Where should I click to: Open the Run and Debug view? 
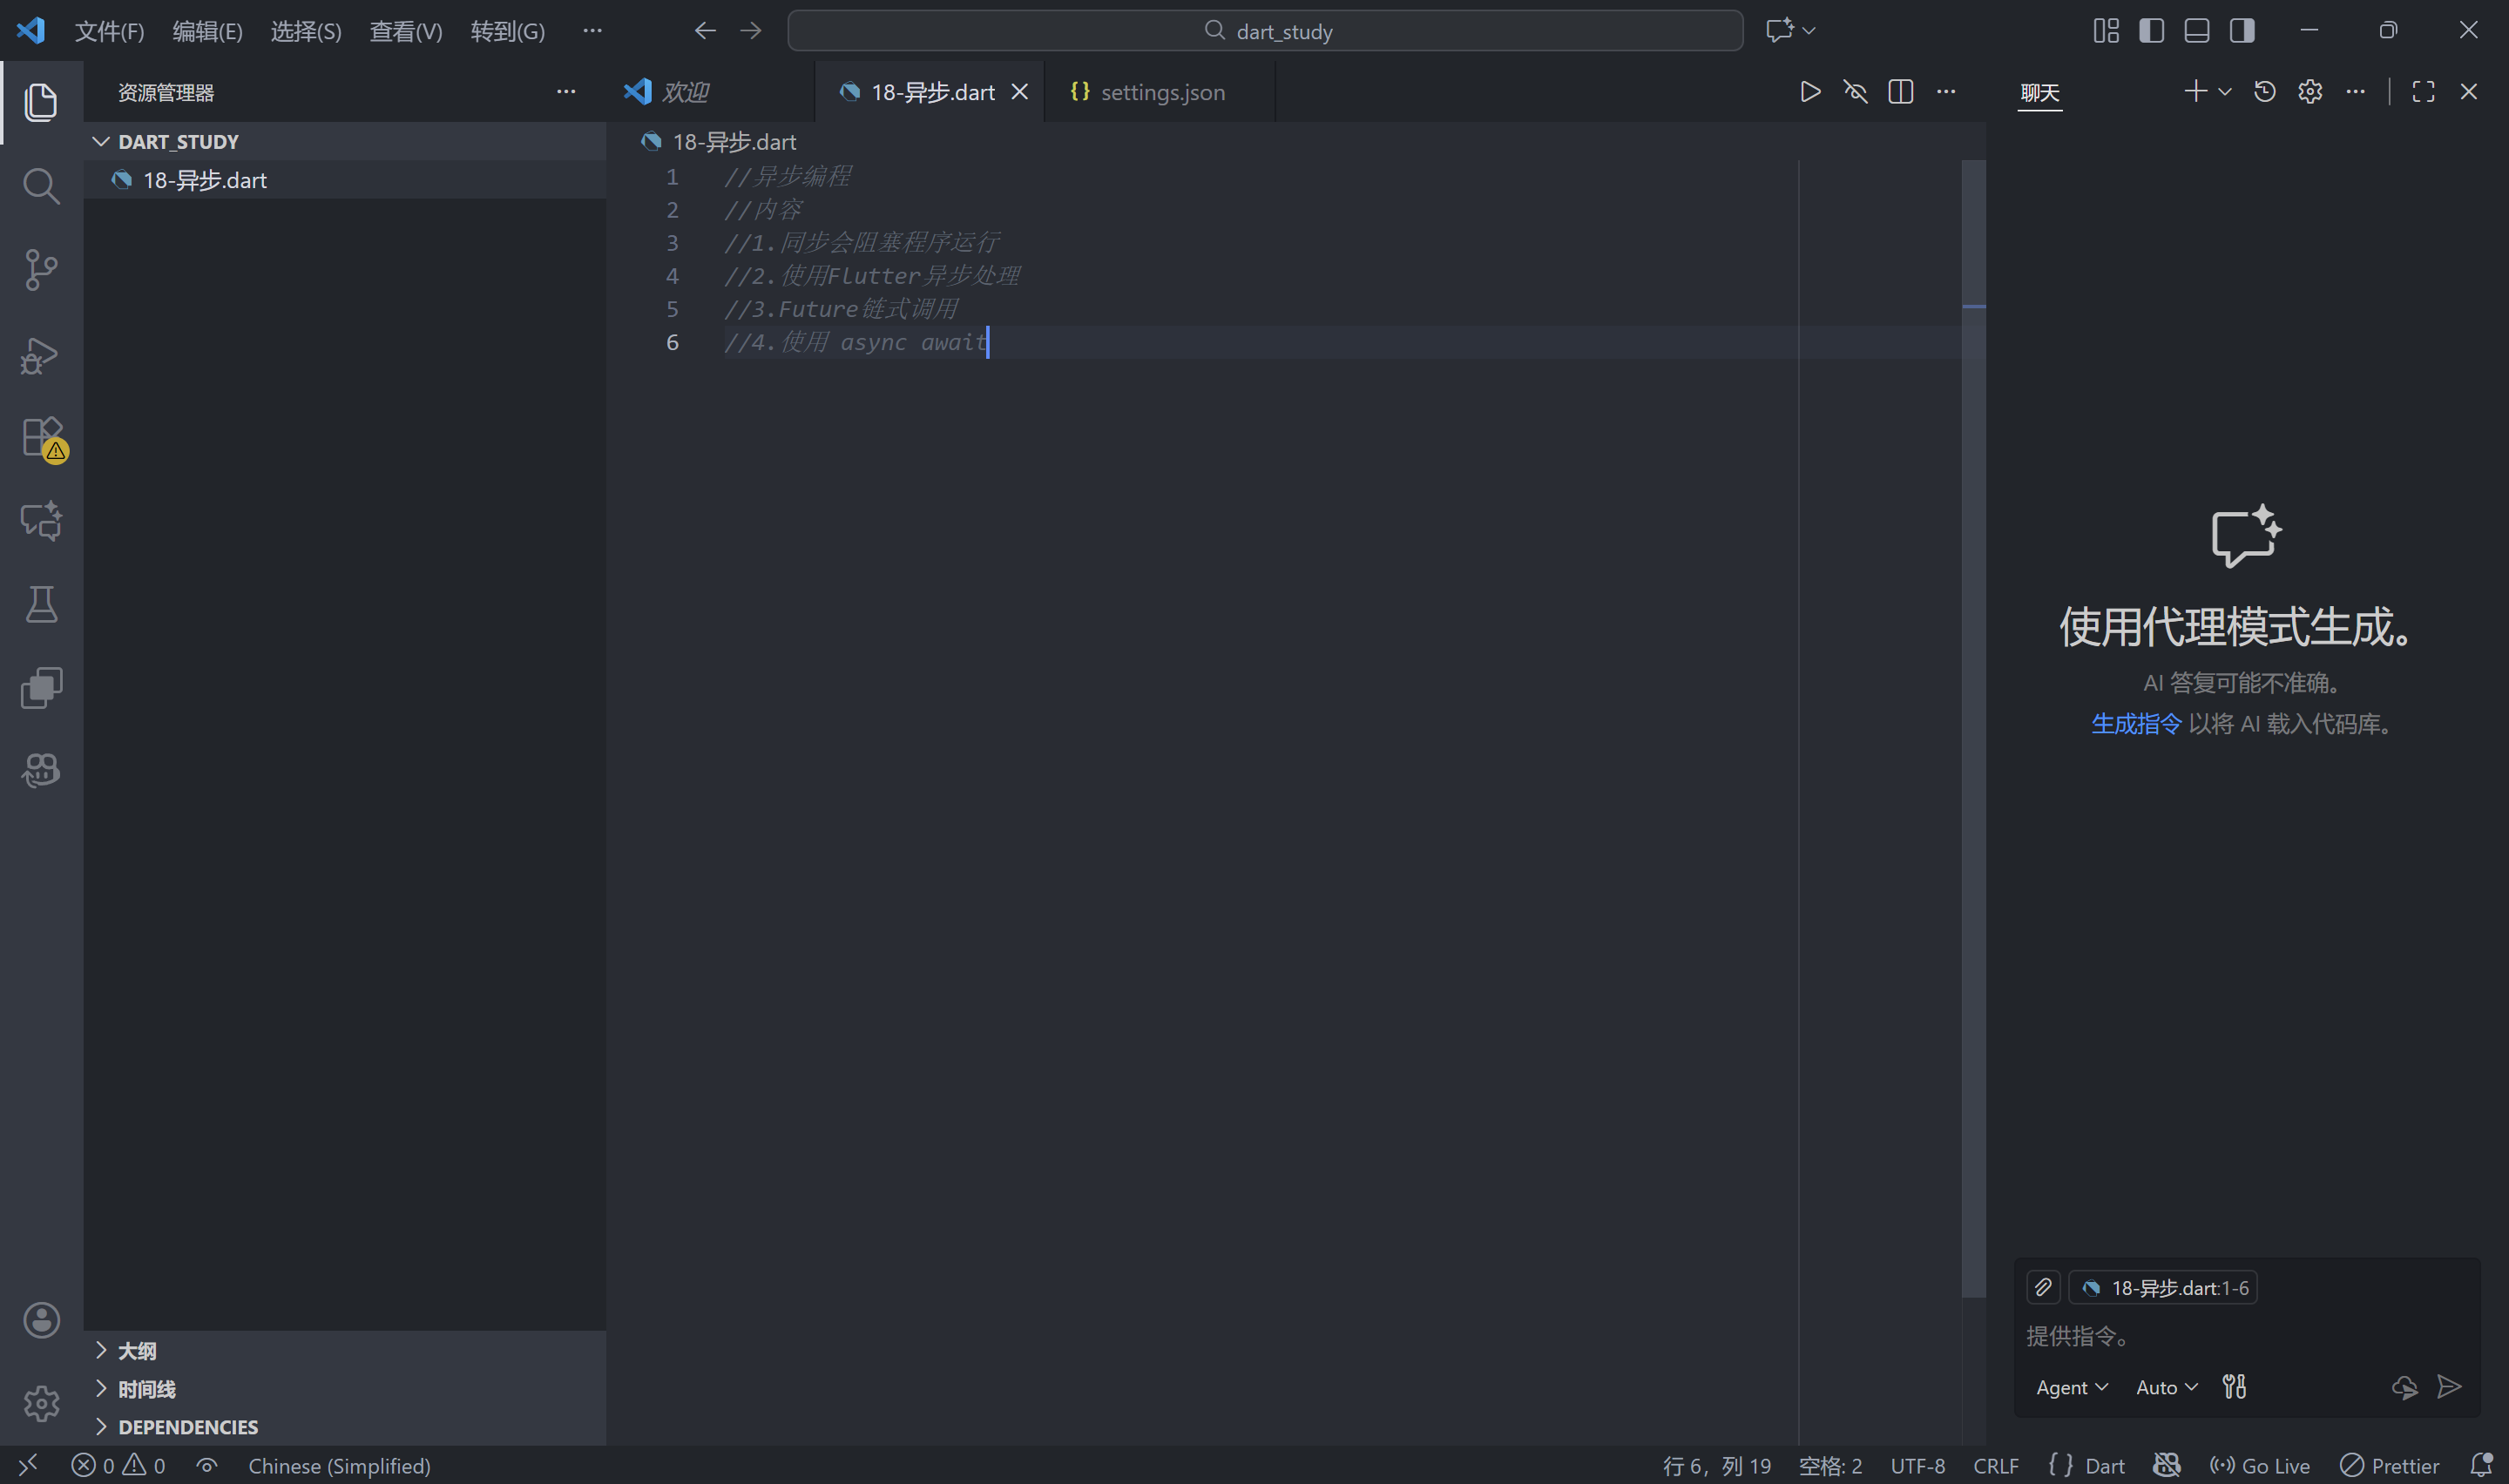(41, 354)
